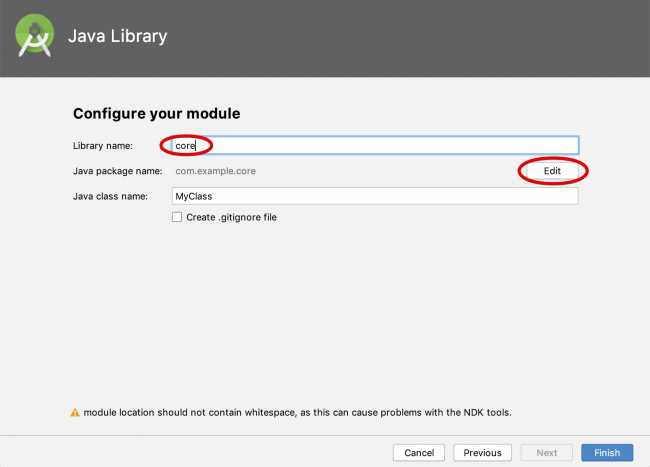Finish creating the Java library
650x467 pixels.
pos(607,452)
